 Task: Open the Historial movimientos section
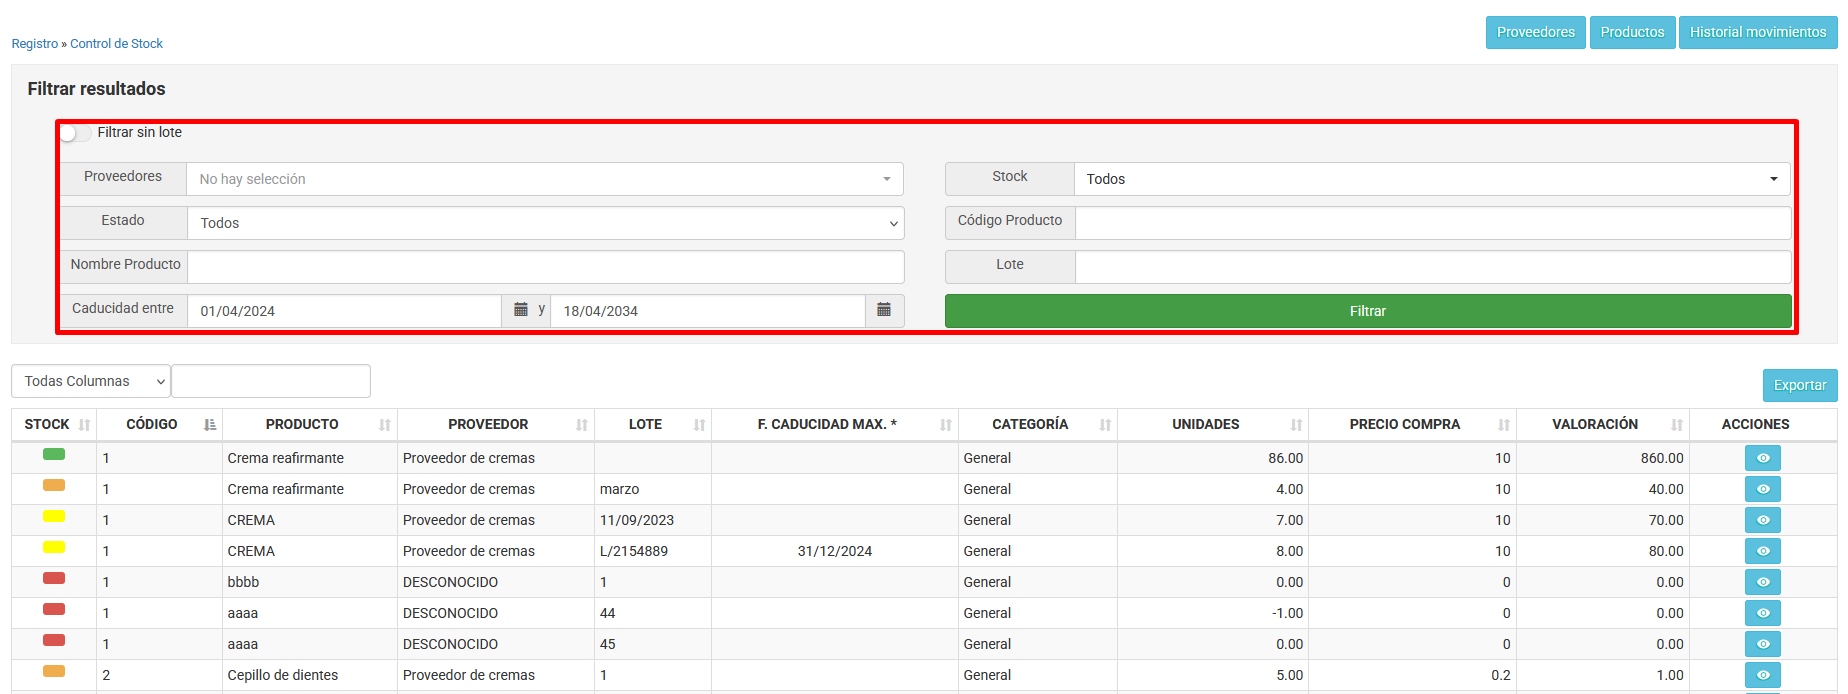pos(1757,32)
